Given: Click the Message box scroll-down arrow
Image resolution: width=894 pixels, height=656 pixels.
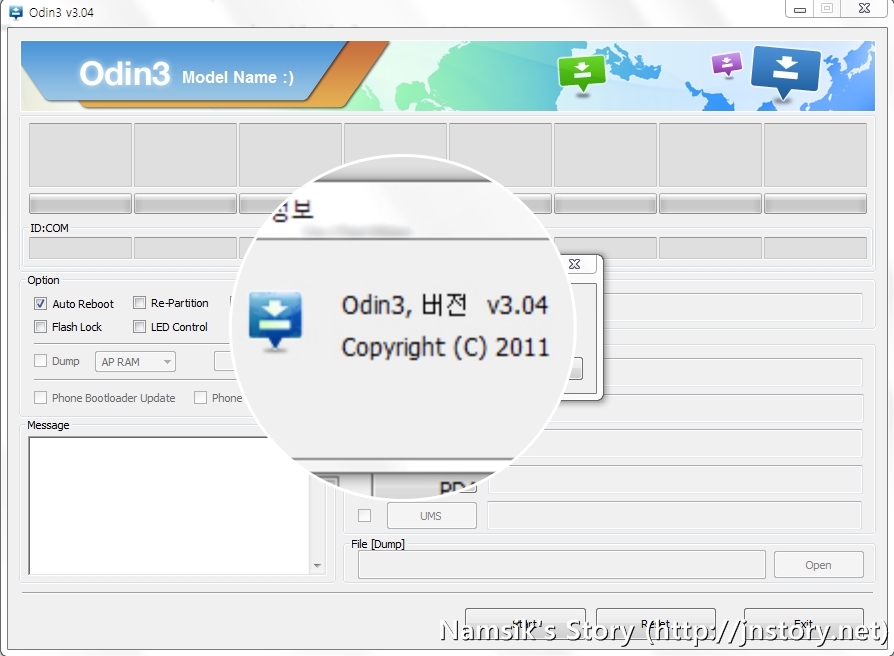Looking at the screenshot, I should [x=318, y=566].
